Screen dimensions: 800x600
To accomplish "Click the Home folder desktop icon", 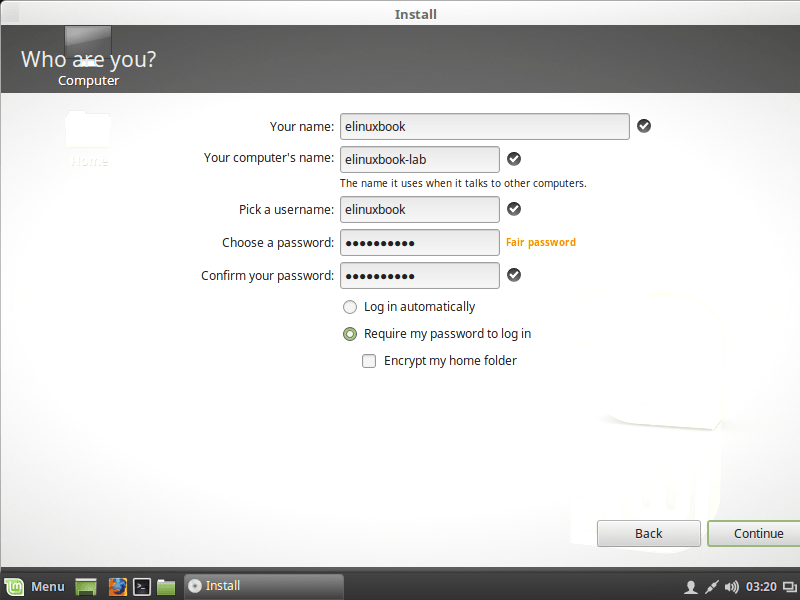I will [88, 139].
